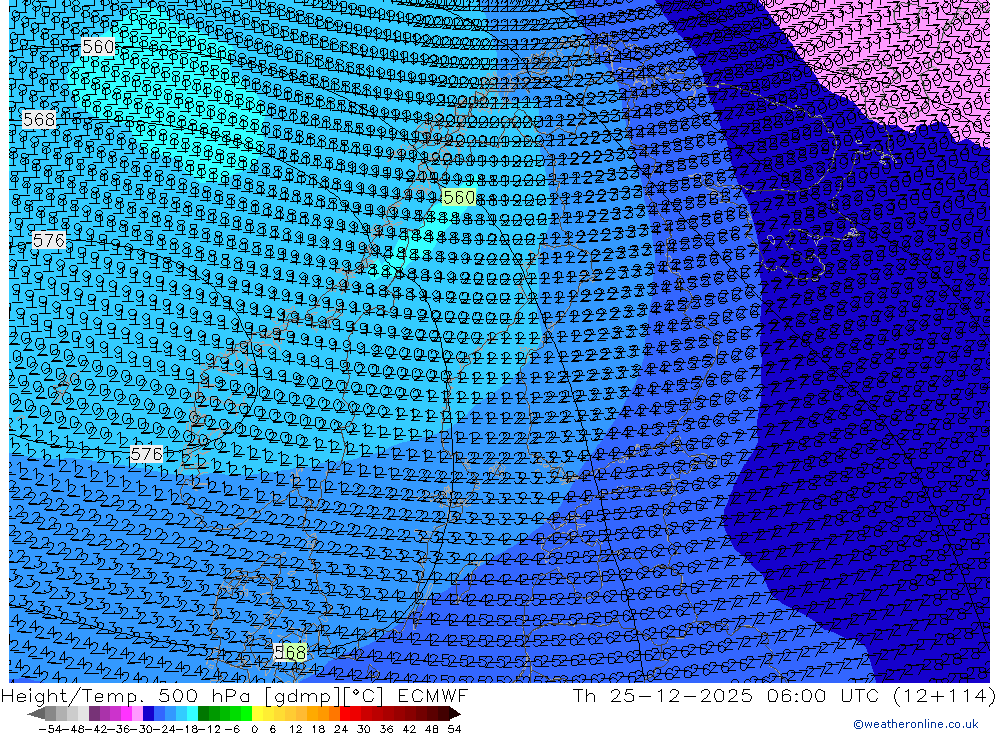Click the yellow-highlighted 560 contour label
This screenshot has width=1000, height=733.
coord(459,197)
